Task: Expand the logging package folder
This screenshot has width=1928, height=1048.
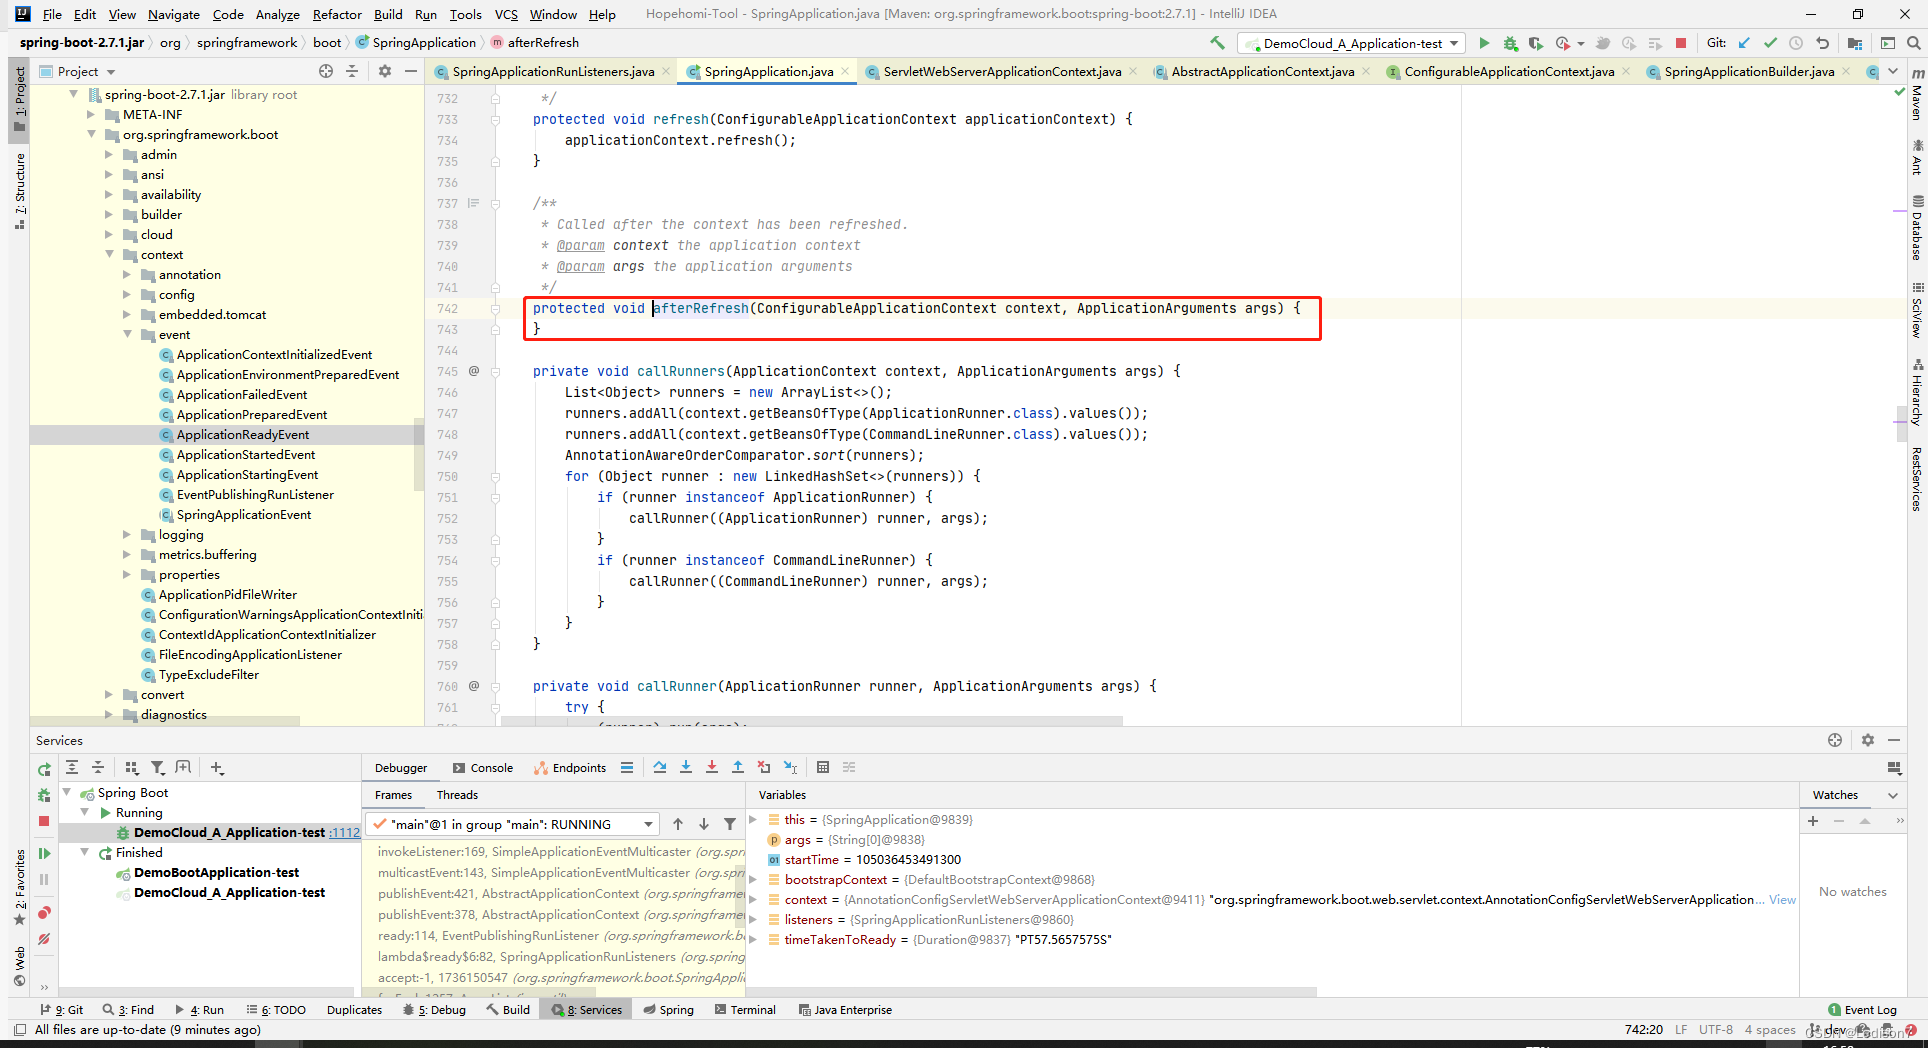Action: 128,534
